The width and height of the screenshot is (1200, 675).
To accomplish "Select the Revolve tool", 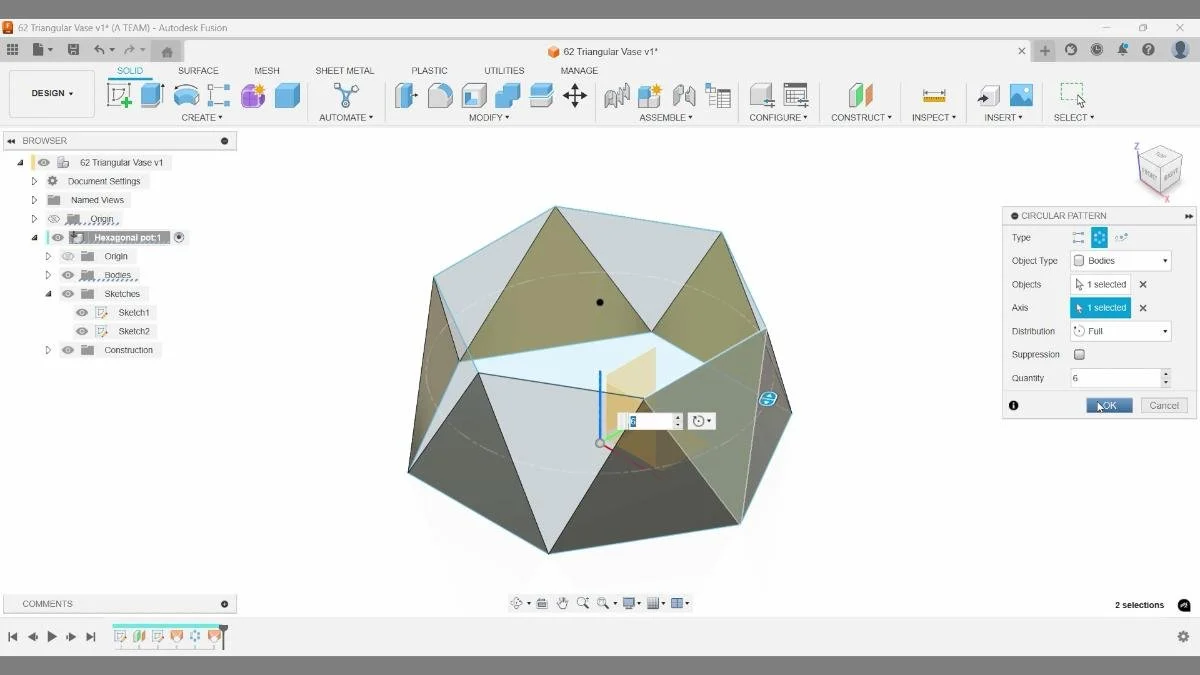I will [186, 95].
